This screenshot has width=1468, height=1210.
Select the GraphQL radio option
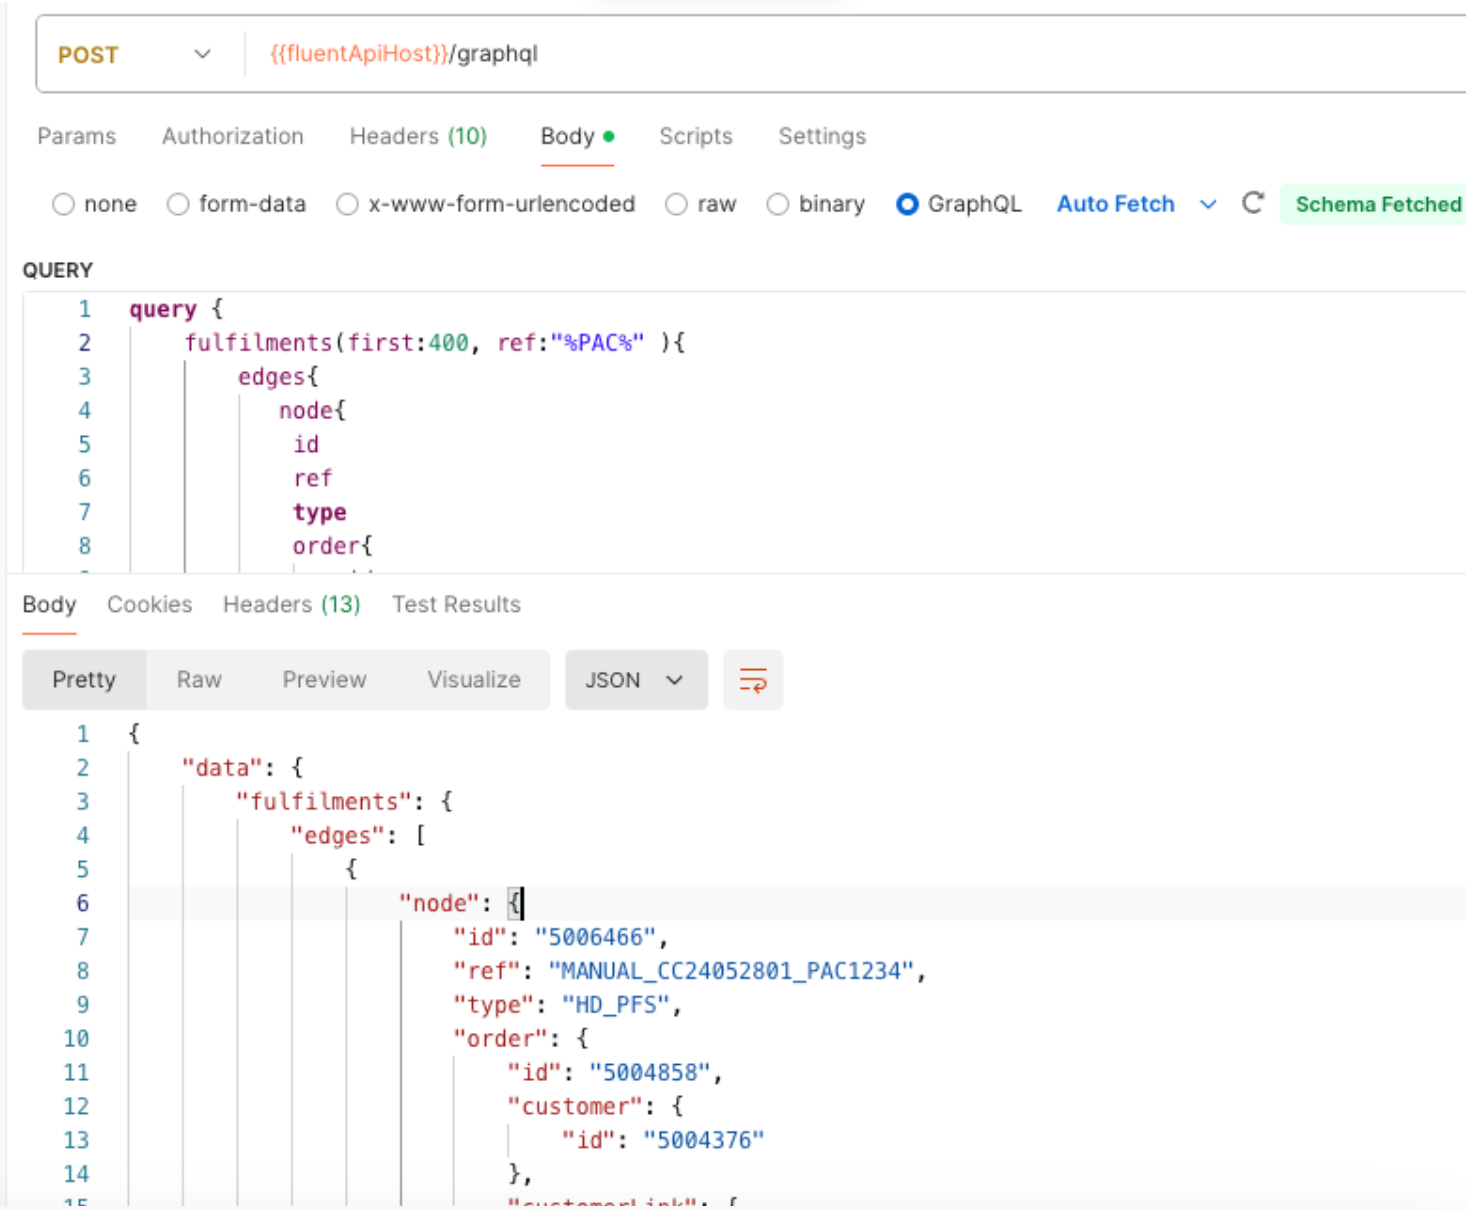click(x=907, y=205)
